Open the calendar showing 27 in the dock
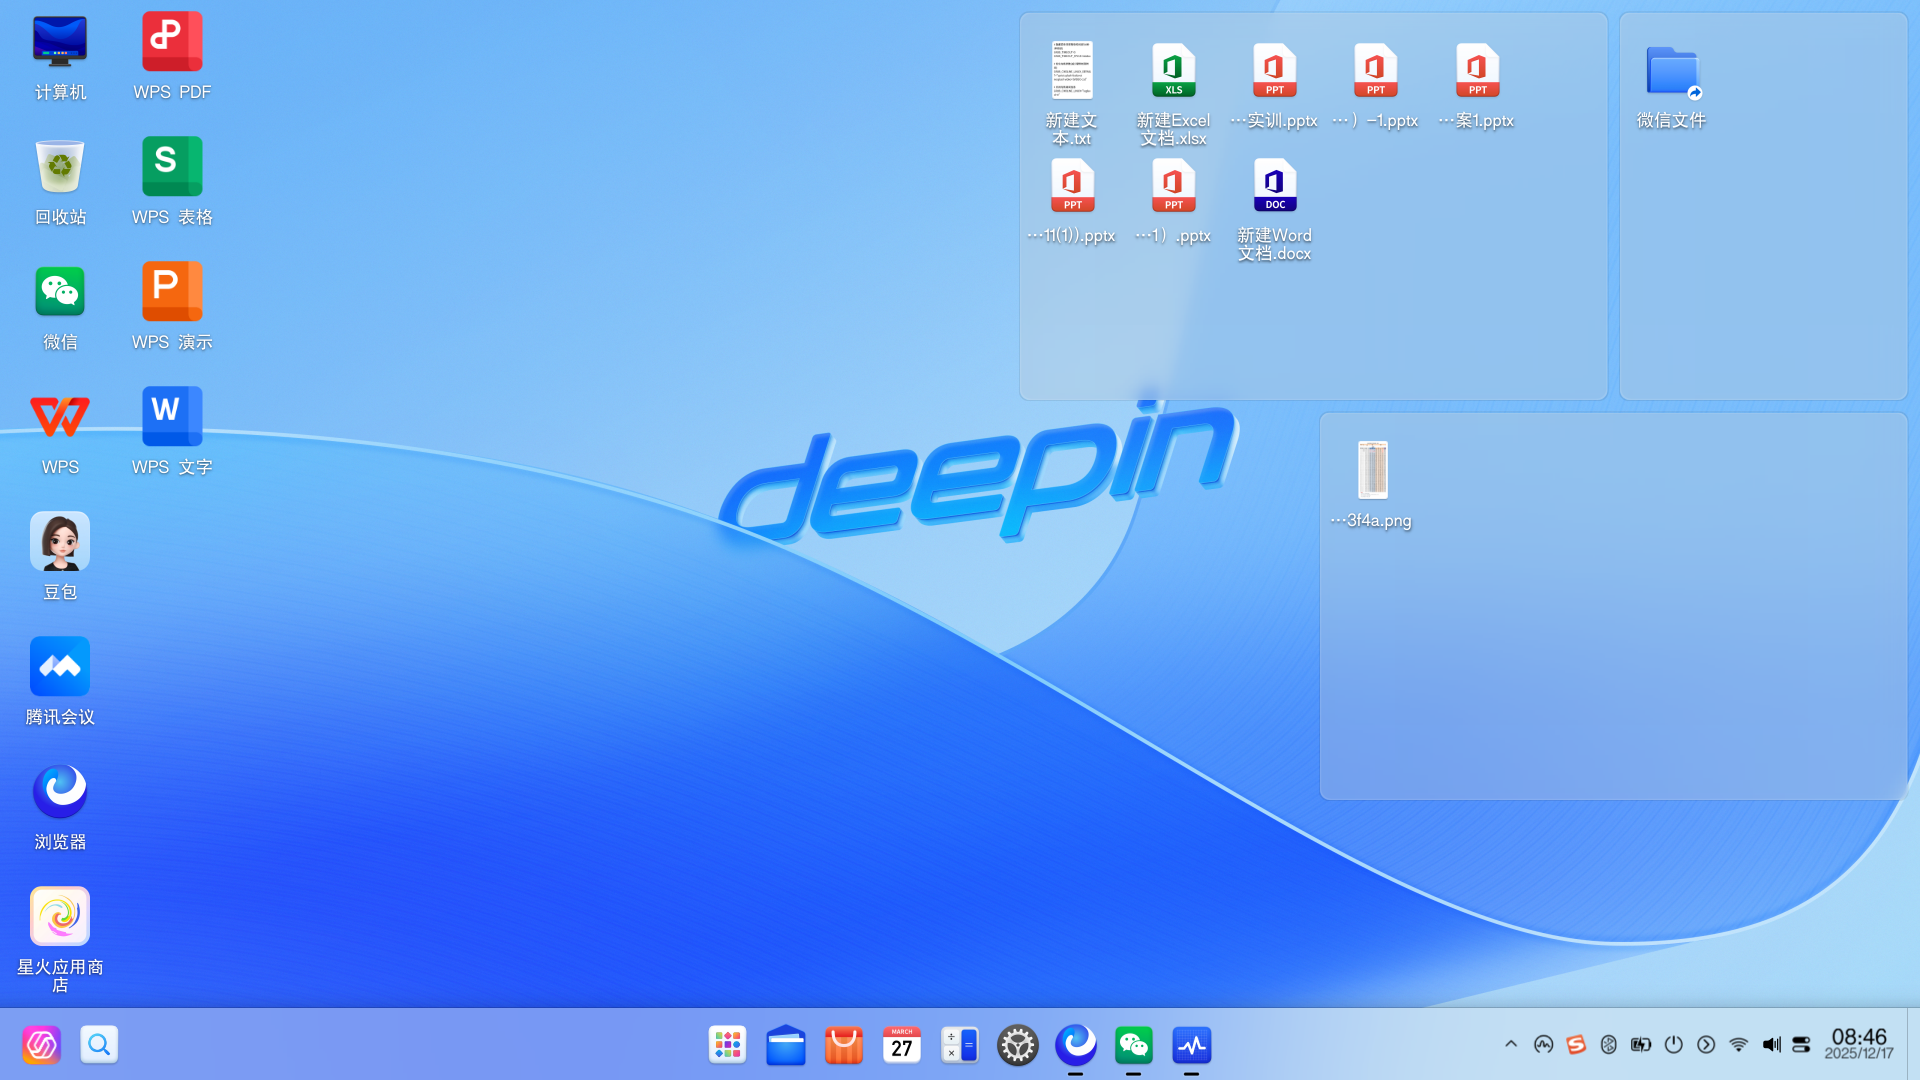 tap(901, 1045)
